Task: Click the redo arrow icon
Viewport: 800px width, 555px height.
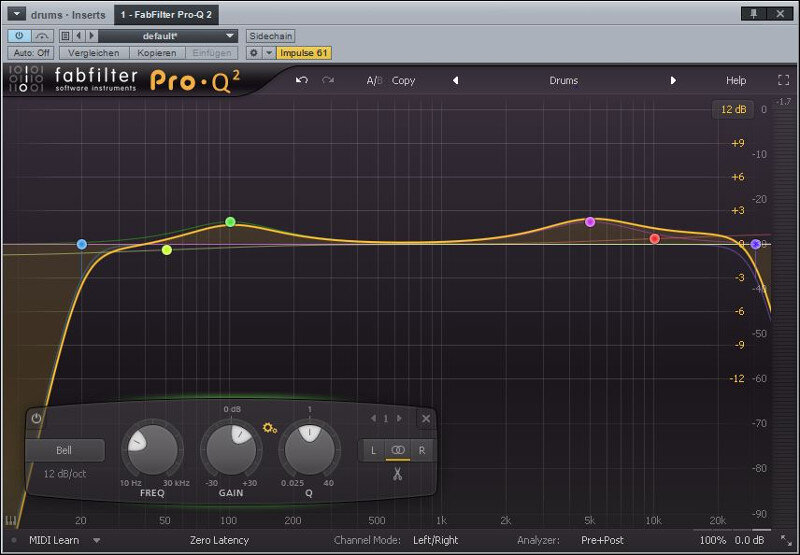Action: [x=328, y=80]
